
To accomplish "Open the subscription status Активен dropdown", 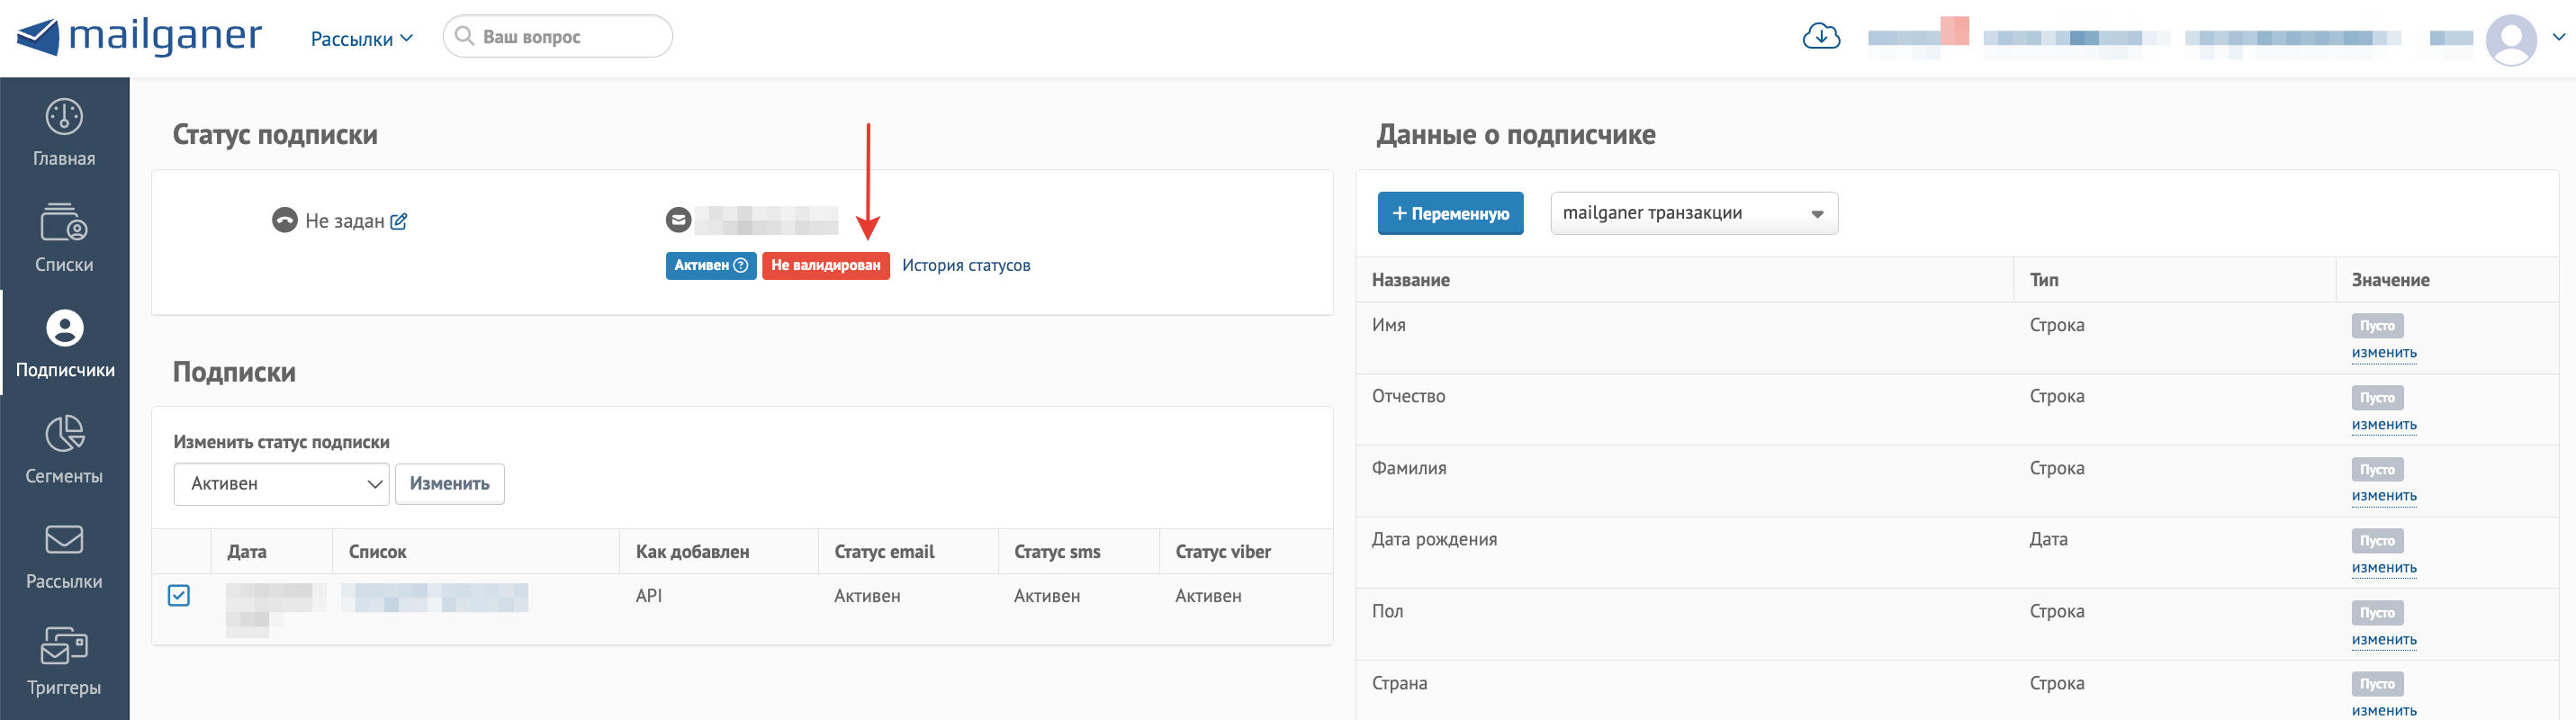I will (x=281, y=484).
